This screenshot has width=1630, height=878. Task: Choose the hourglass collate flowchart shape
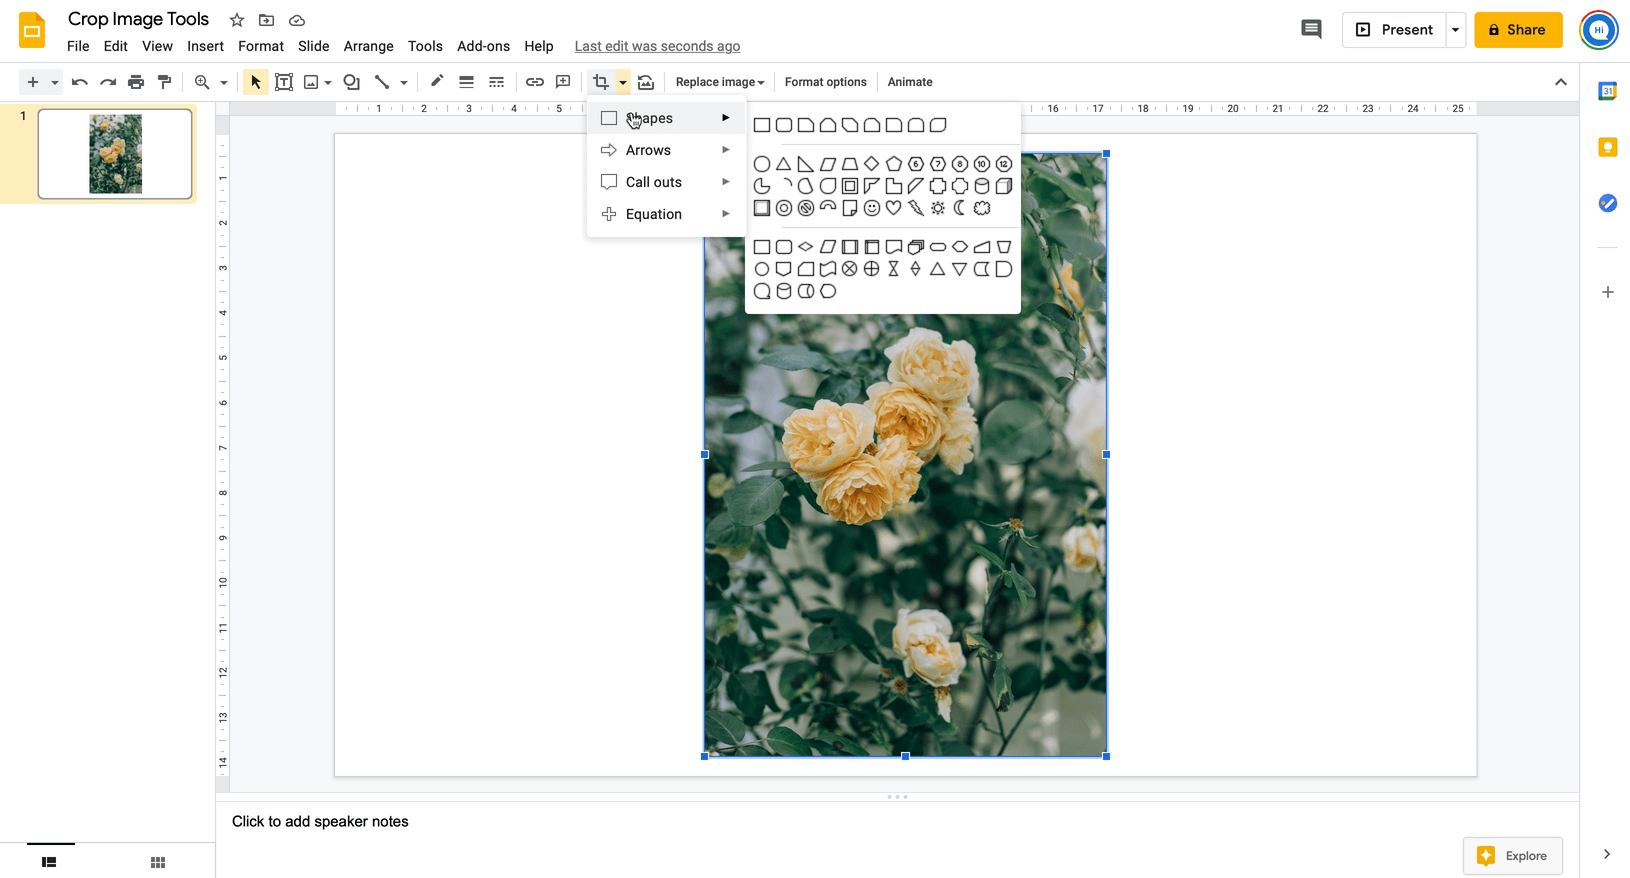894,269
